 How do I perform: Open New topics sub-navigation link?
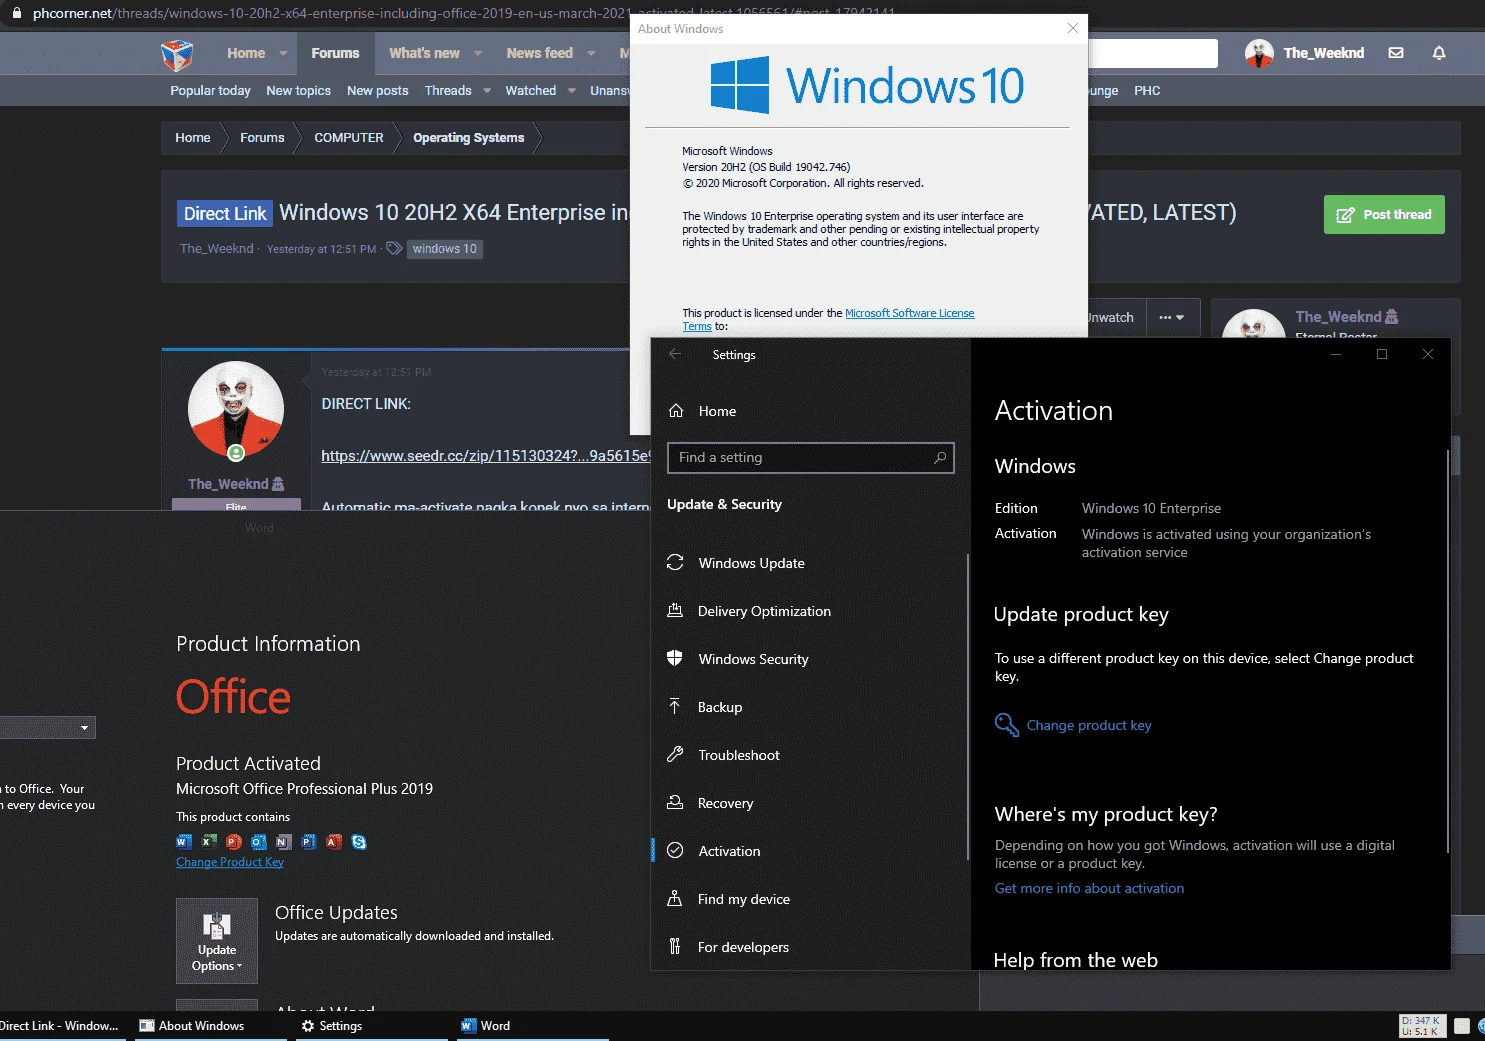(298, 90)
